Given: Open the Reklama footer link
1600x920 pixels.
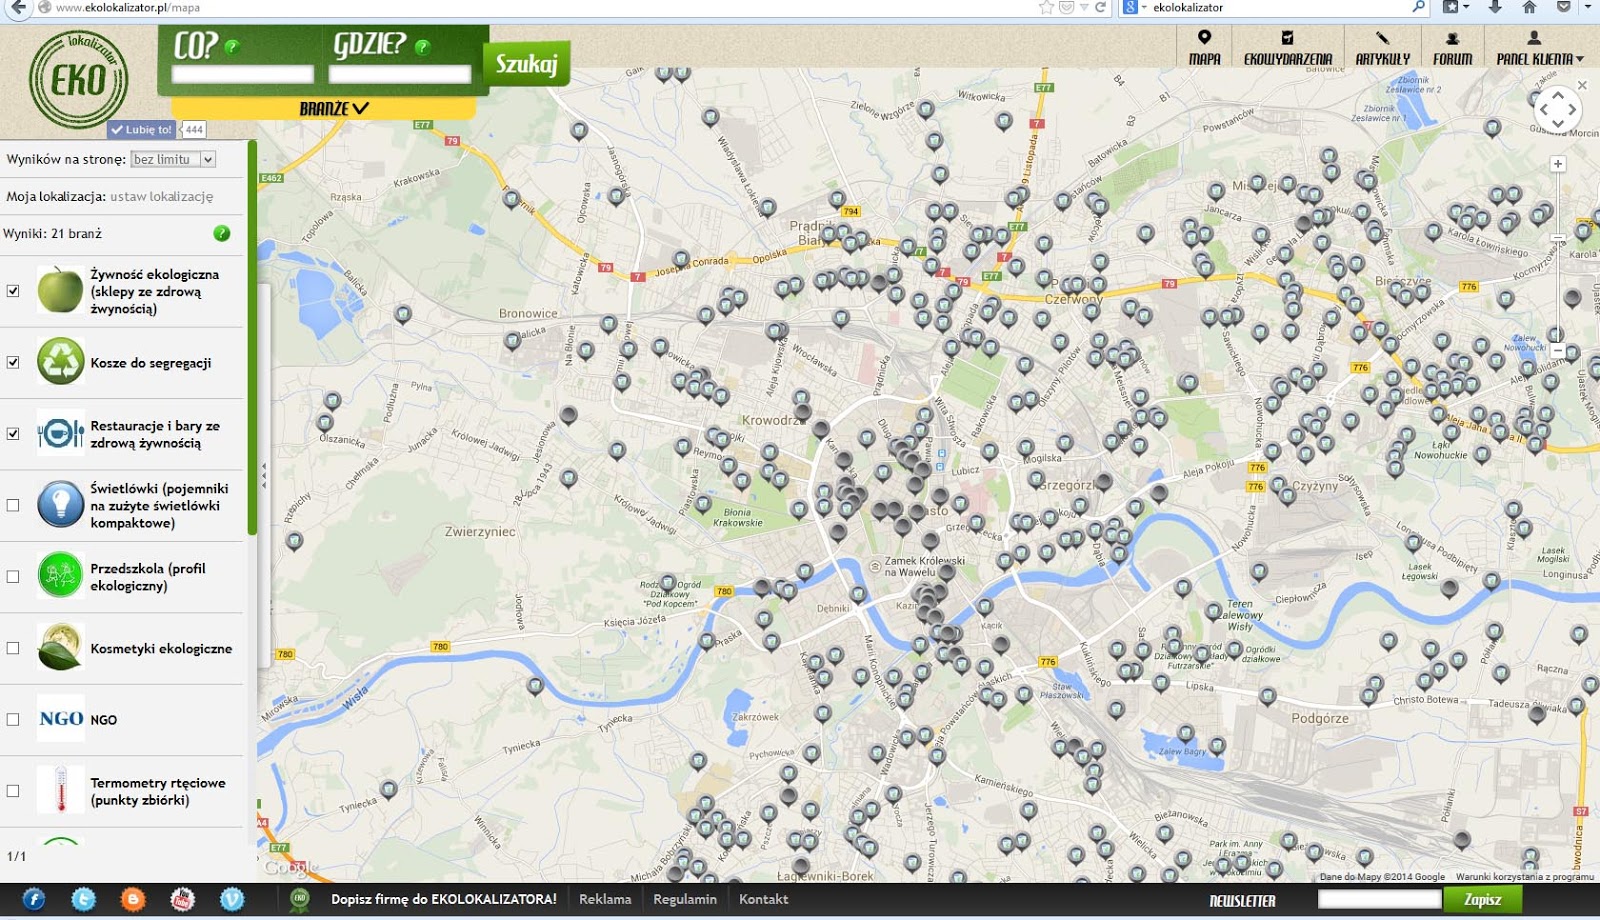Looking at the screenshot, I should (x=605, y=899).
